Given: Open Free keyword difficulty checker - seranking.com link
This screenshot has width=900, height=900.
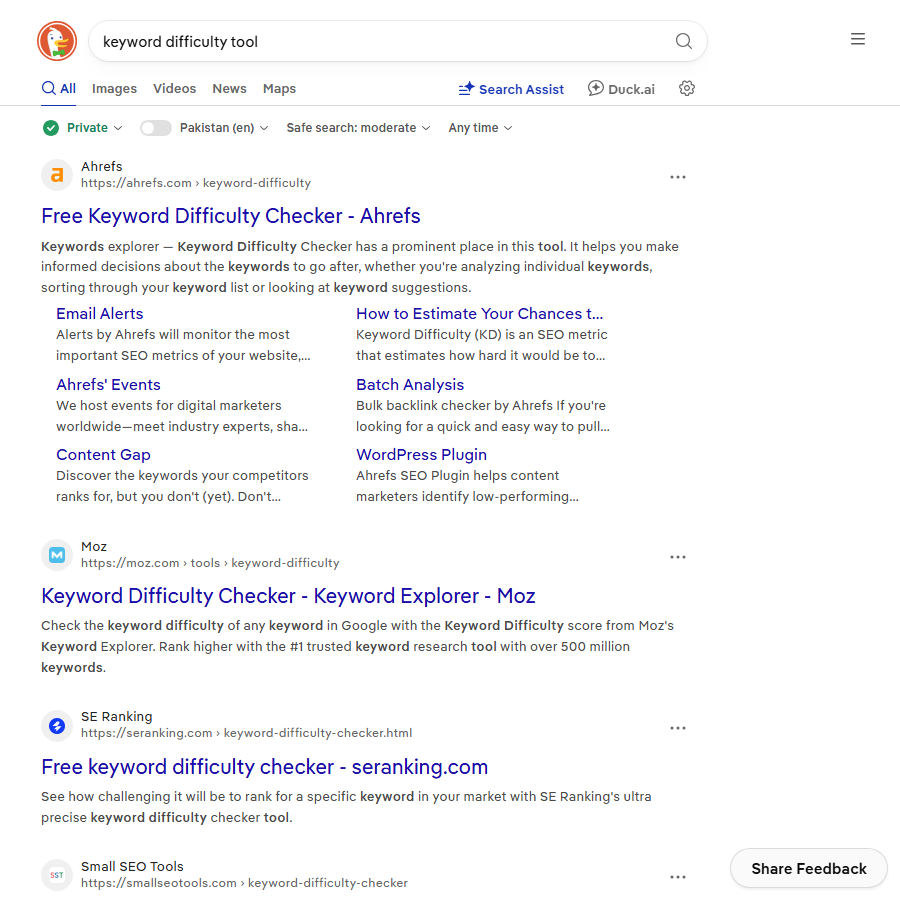Looking at the screenshot, I should pos(265,767).
